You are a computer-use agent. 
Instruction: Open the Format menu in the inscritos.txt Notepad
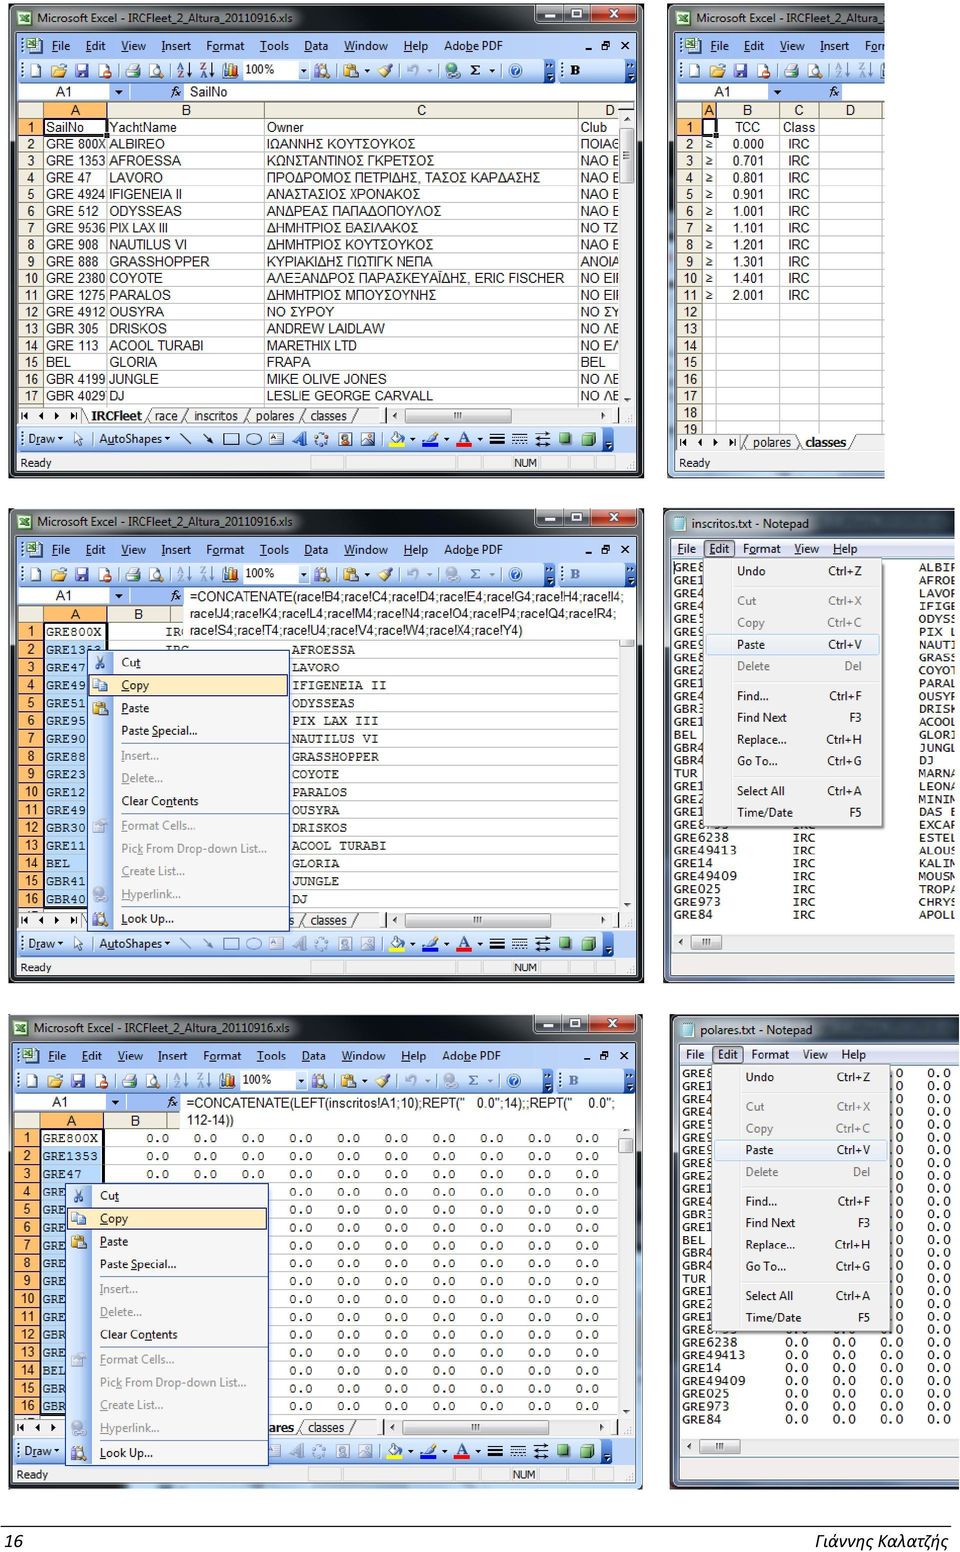point(762,549)
